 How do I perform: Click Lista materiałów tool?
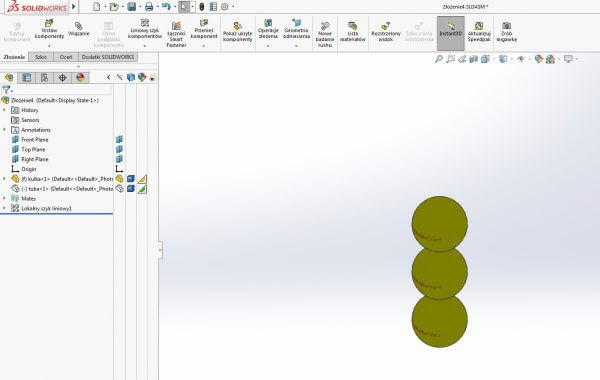coord(352,32)
